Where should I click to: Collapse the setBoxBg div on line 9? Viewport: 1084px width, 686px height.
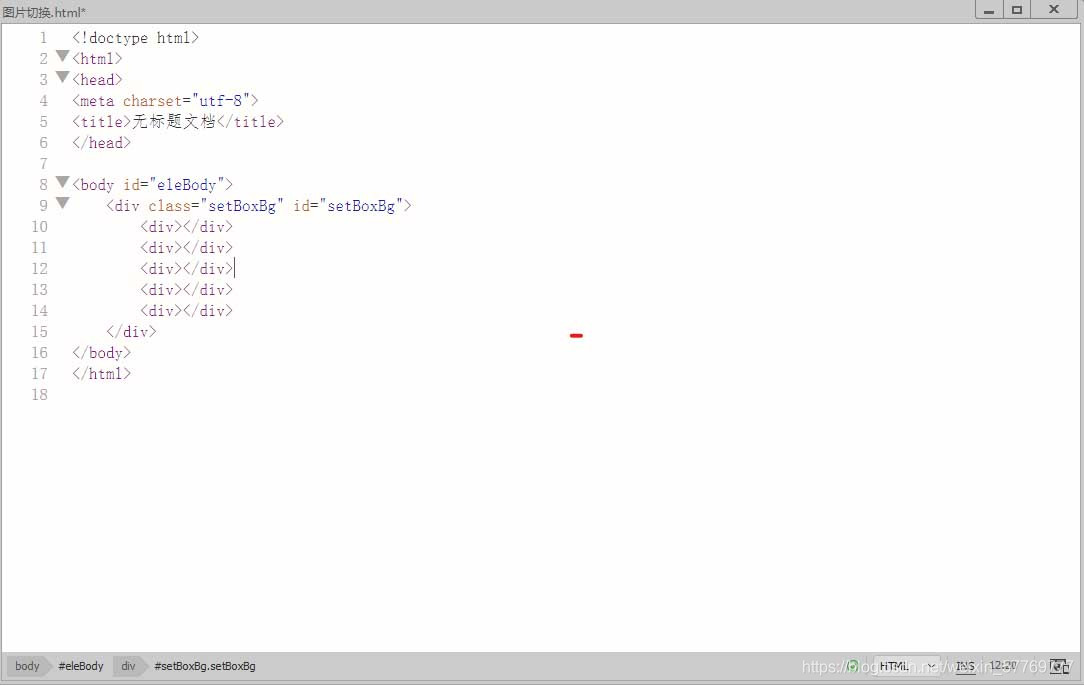coord(62,203)
